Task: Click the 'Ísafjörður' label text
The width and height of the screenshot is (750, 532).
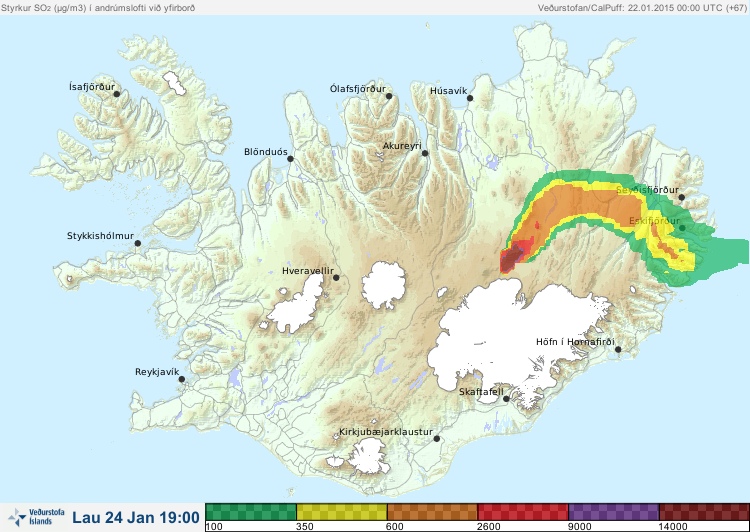Action: click(92, 87)
